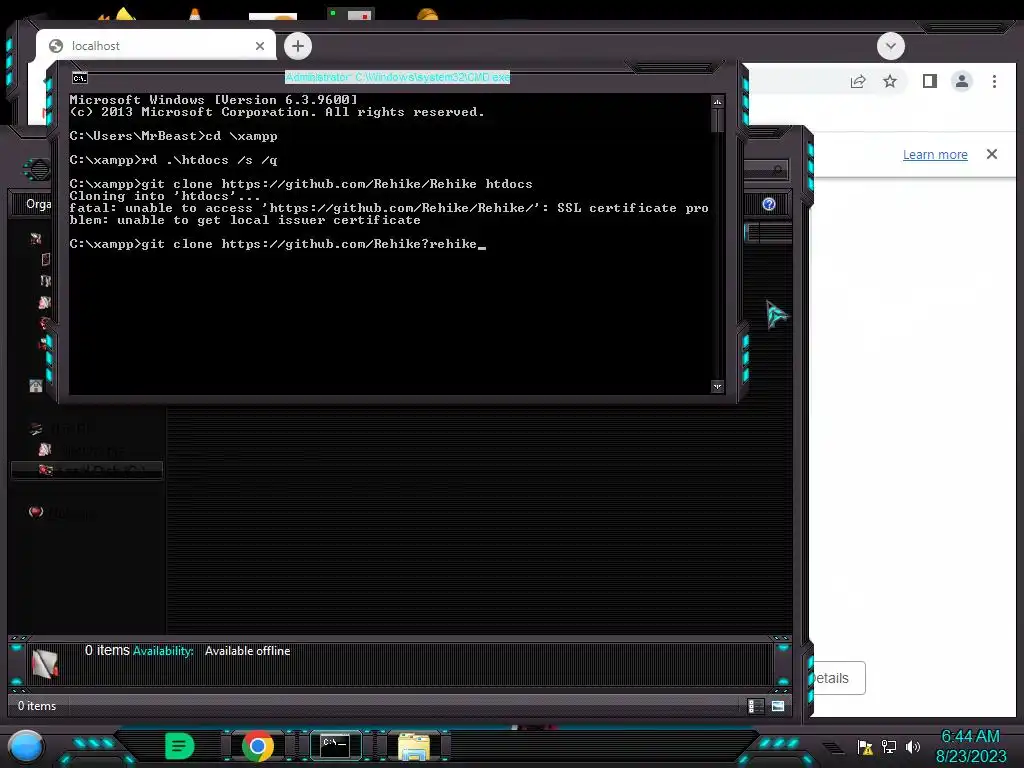The width and height of the screenshot is (1024, 768).
Task: Click the Explorer back navigation orb
Action: coord(39,170)
